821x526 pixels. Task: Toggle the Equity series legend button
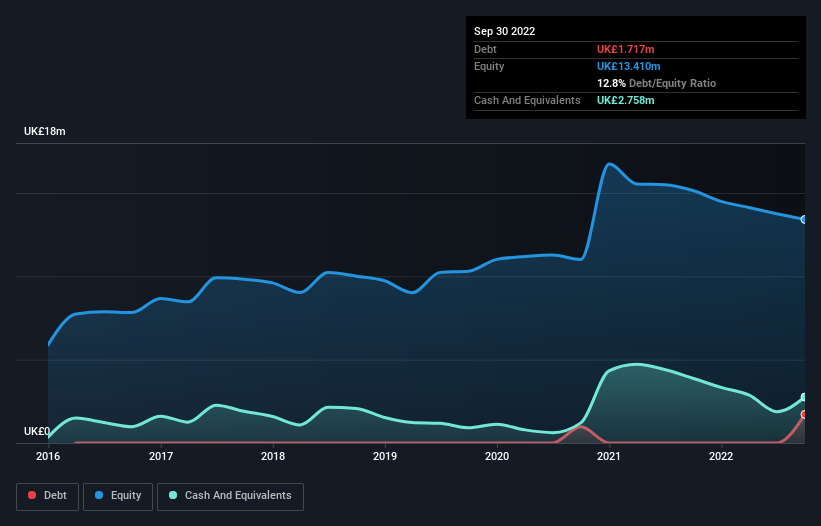(x=118, y=496)
